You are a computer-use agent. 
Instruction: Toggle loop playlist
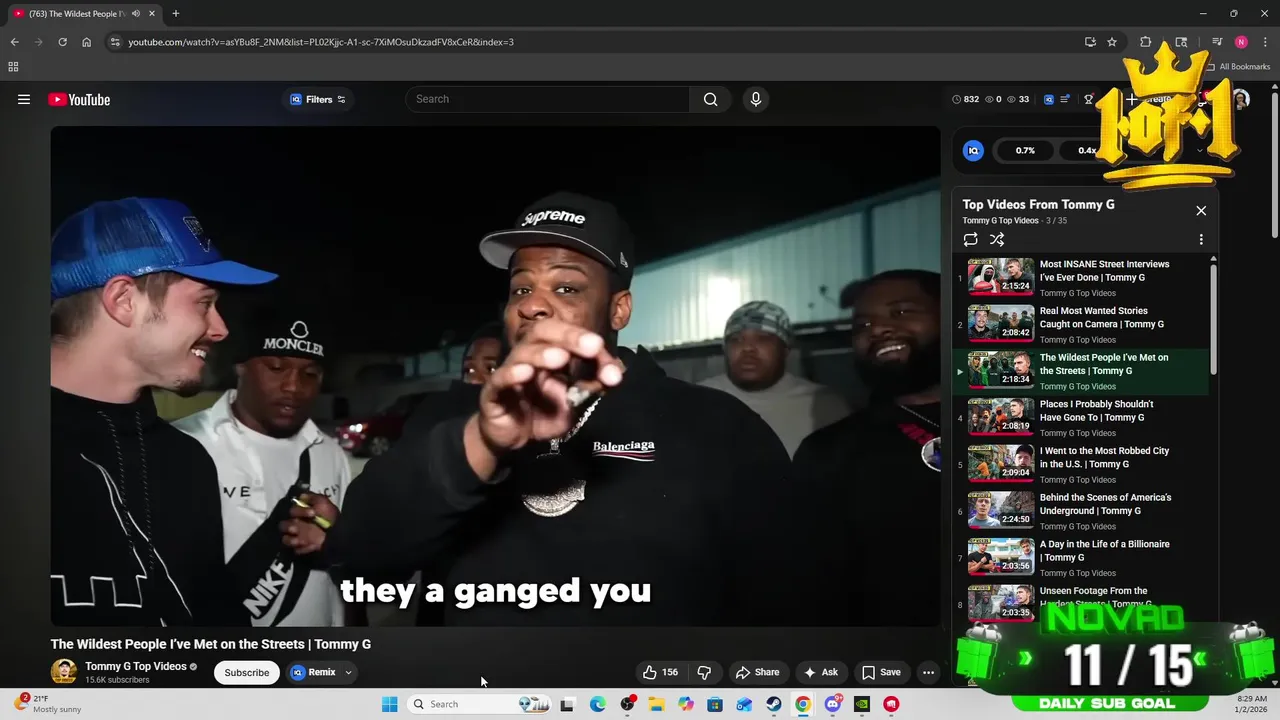click(970, 239)
